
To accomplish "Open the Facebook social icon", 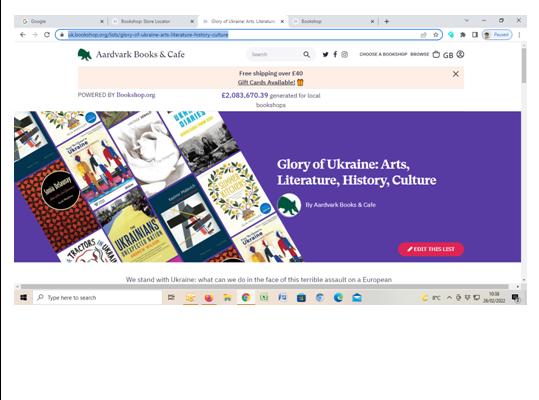I will tap(335, 54).
